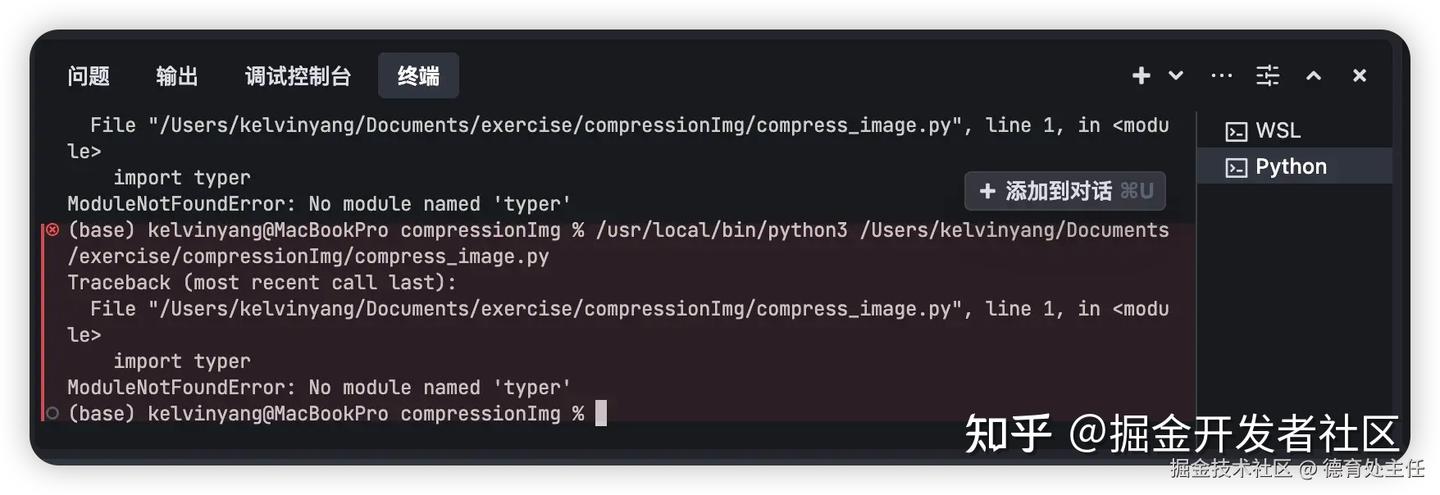
Task: Click the red error command decoration icon
Action: tap(52, 230)
